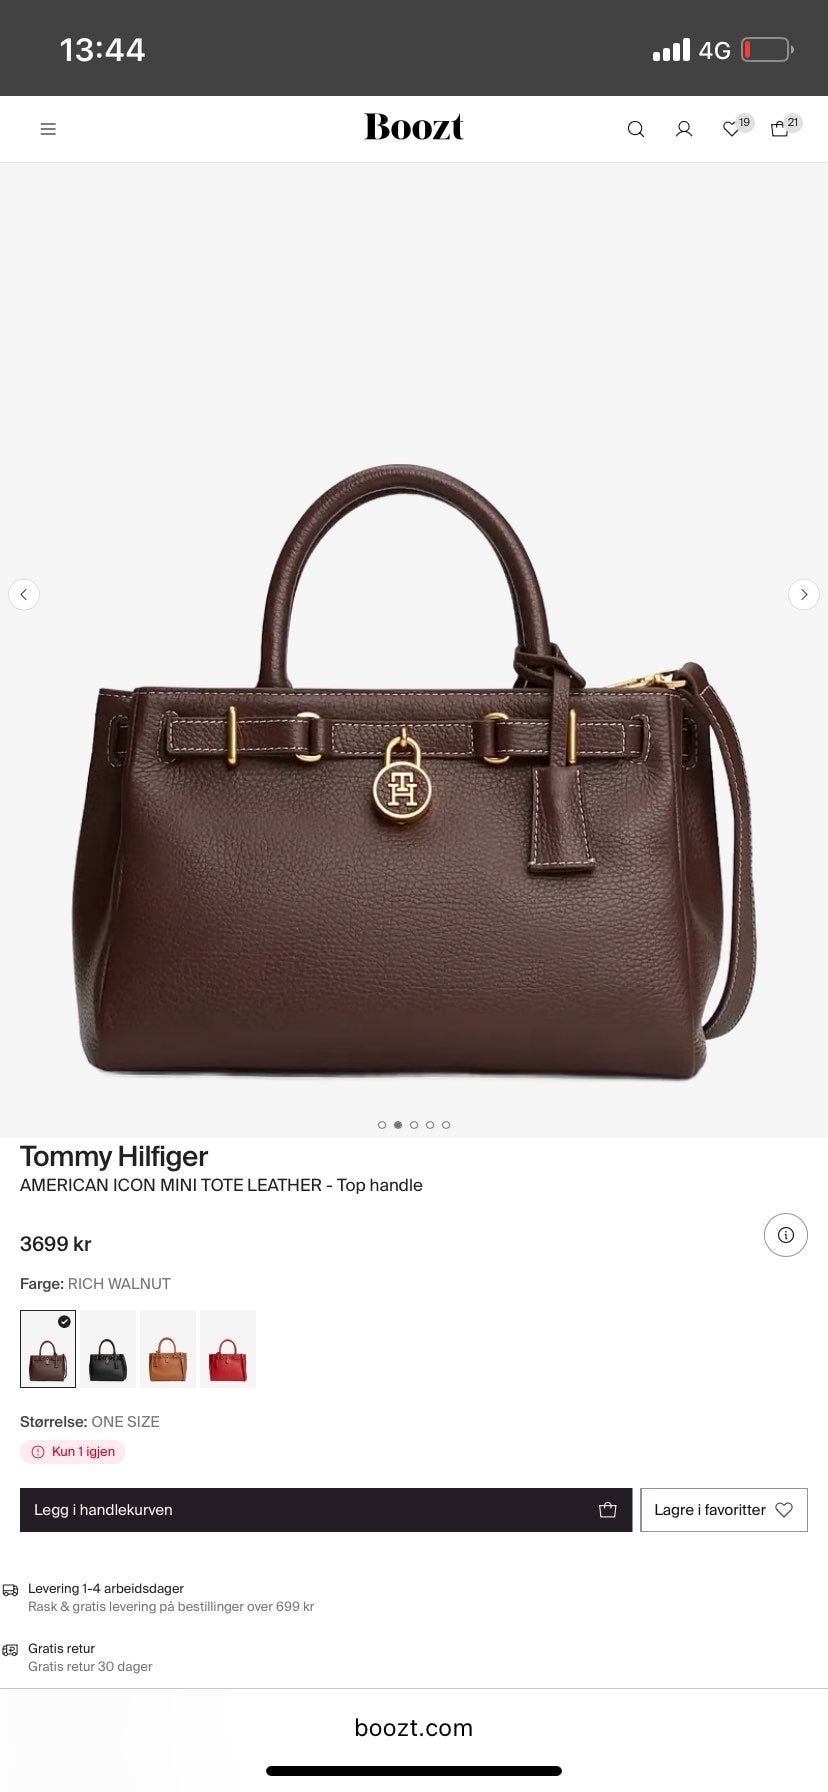Show previous product image arrow

click(24, 594)
